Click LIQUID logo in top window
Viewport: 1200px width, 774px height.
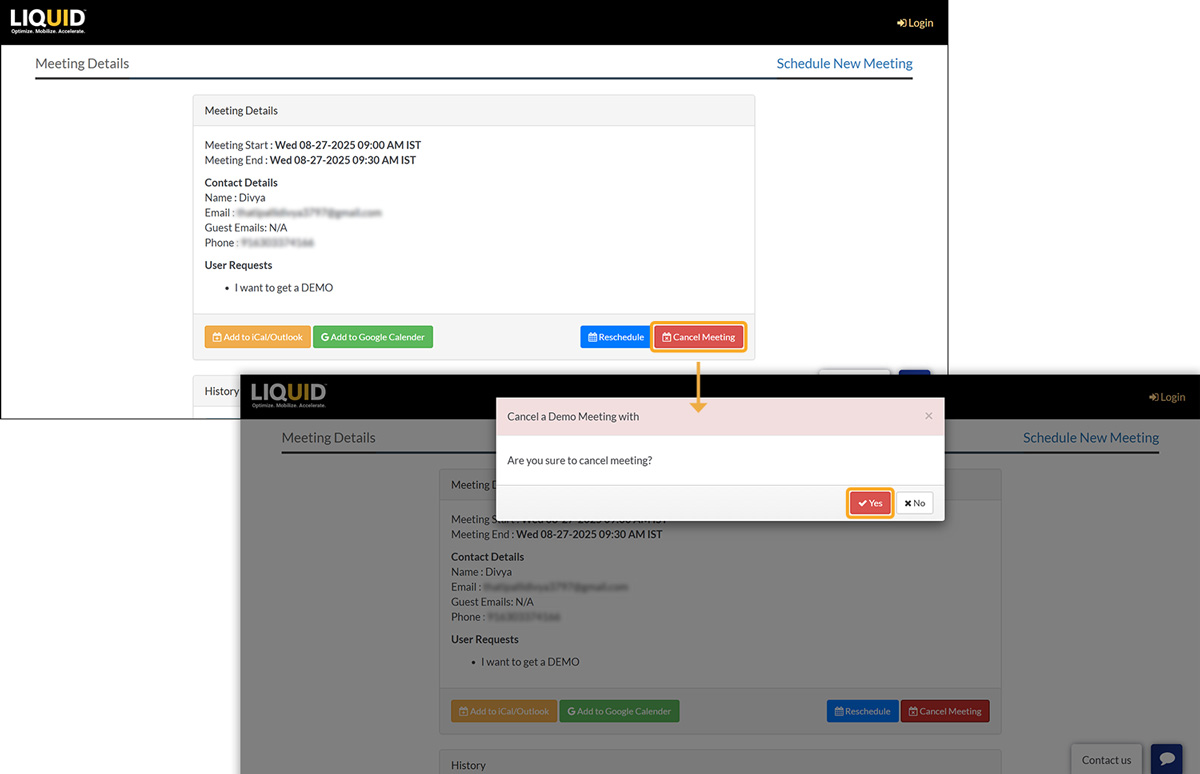coord(48,20)
